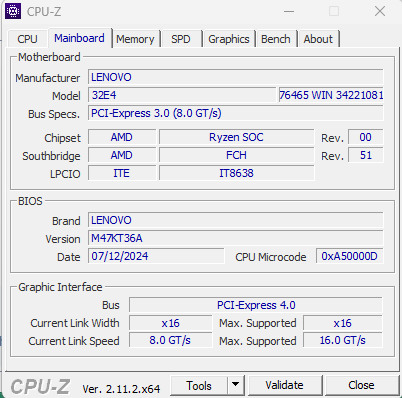Viewport: 402px width, 398px height.
Task: Select BIOS Version M47KT36A
Action: tap(236, 238)
